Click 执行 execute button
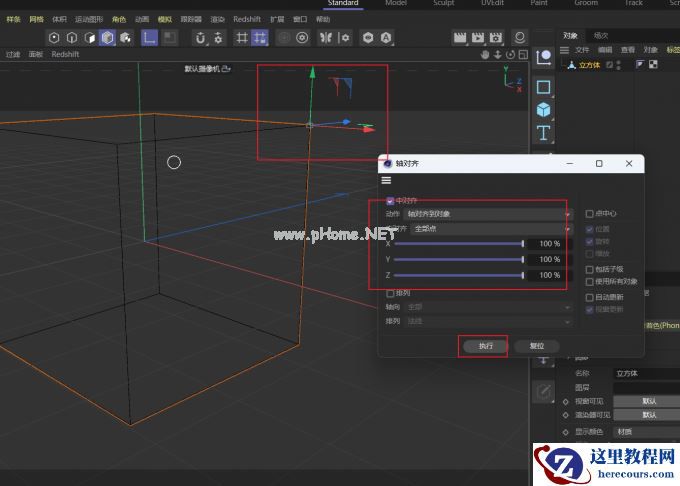 (x=486, y=346)
